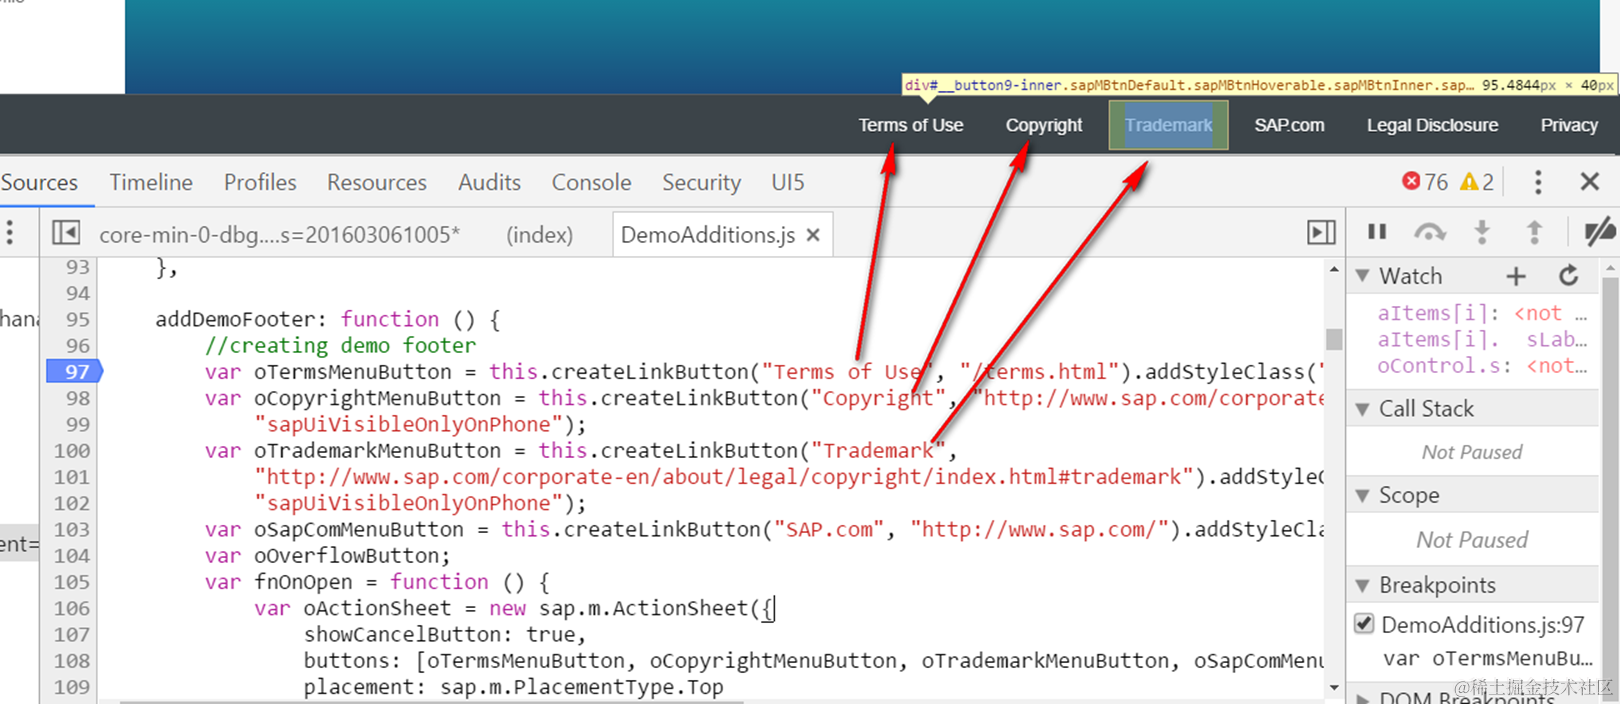The width and height of the screenshot is (1620, 704).
Task: Open the Timeline tab
Action: 151,182
